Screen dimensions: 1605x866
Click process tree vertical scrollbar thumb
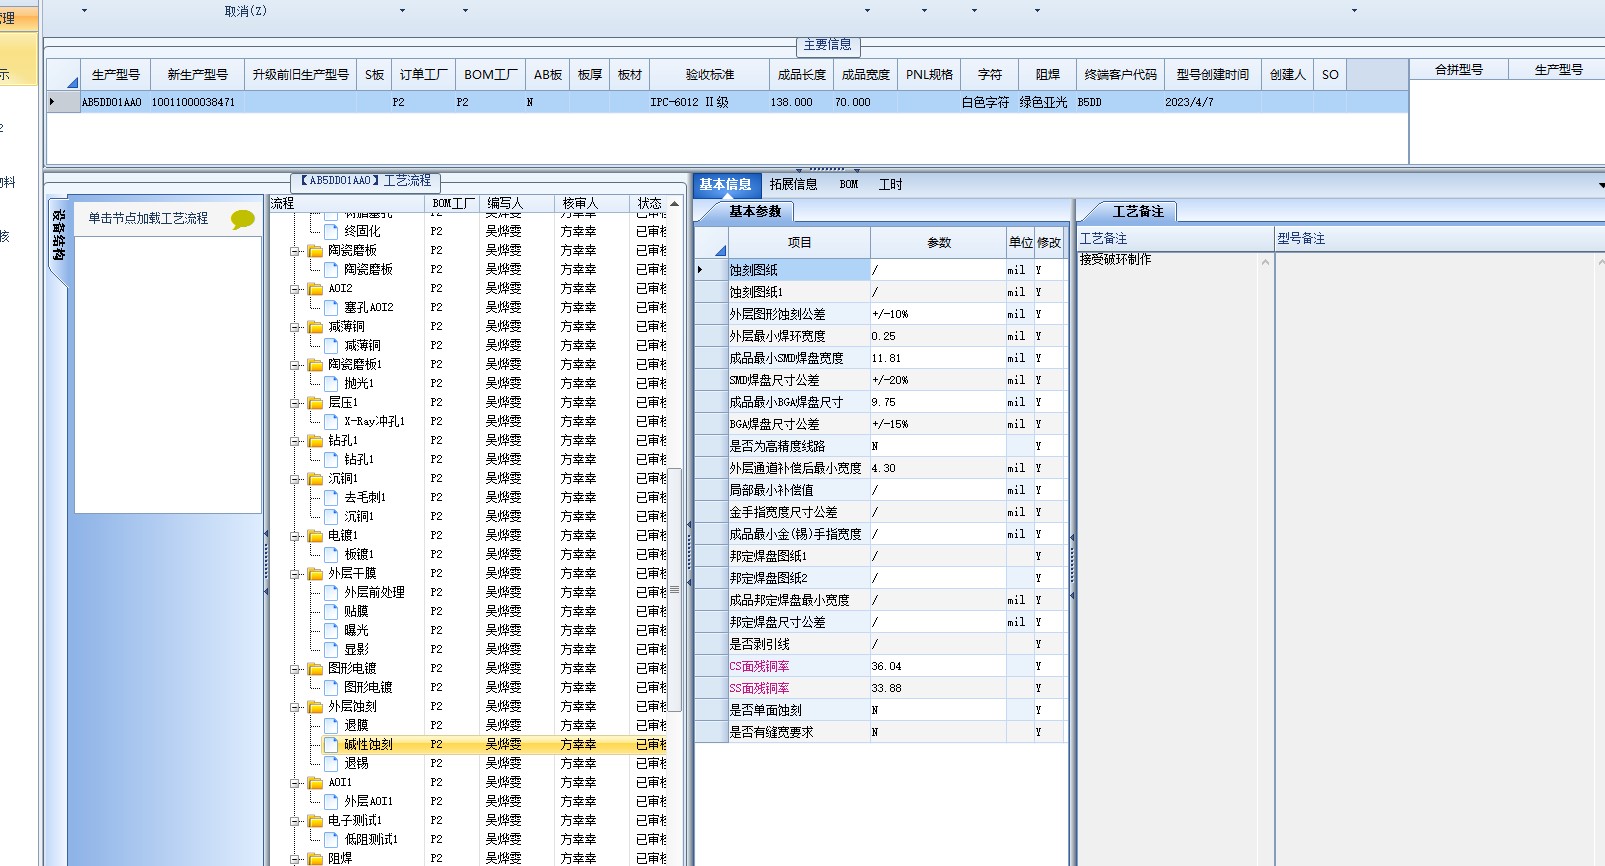pos(675,590)
